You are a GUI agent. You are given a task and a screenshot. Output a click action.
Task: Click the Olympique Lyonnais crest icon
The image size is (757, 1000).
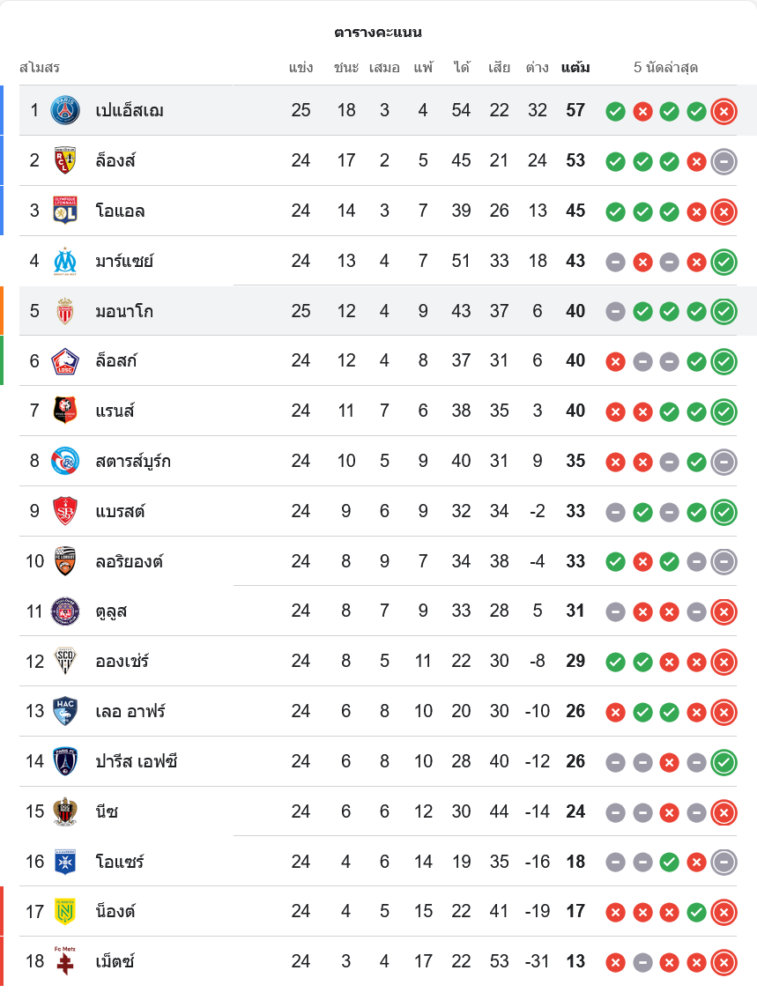coord(66,210)
